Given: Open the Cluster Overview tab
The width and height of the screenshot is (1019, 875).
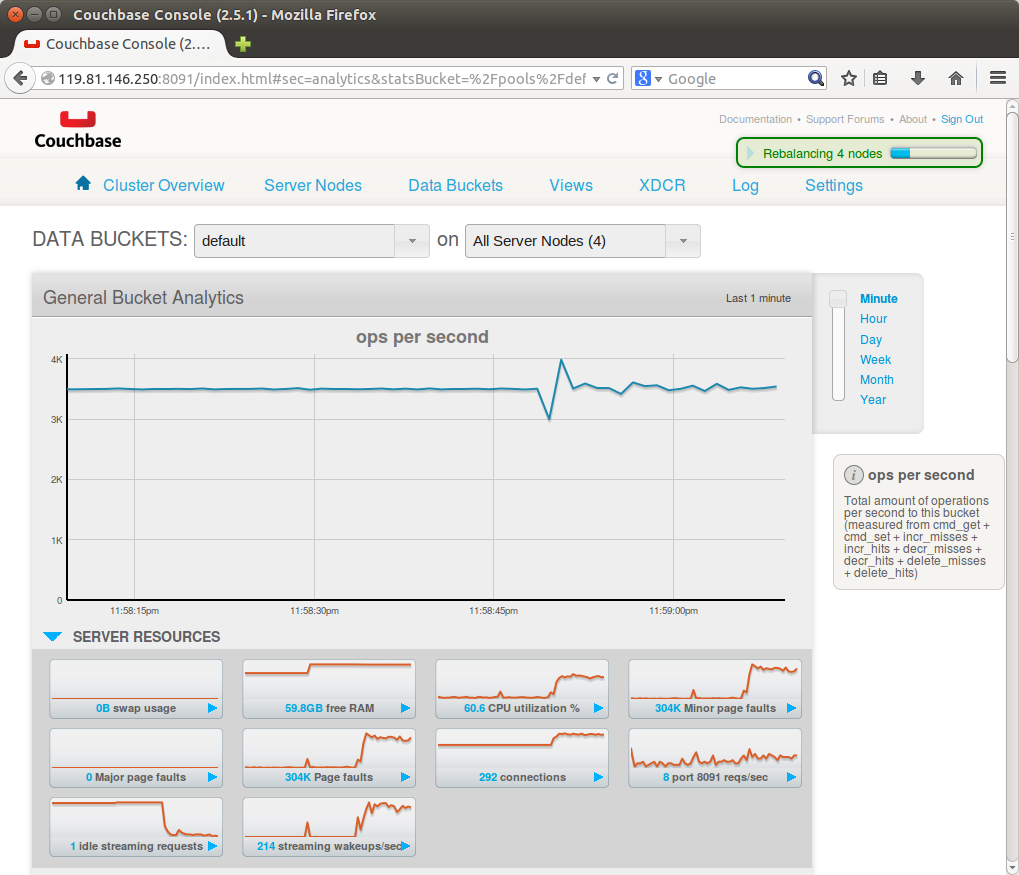Looking at the screenshot, I should [x=163, y=185].
